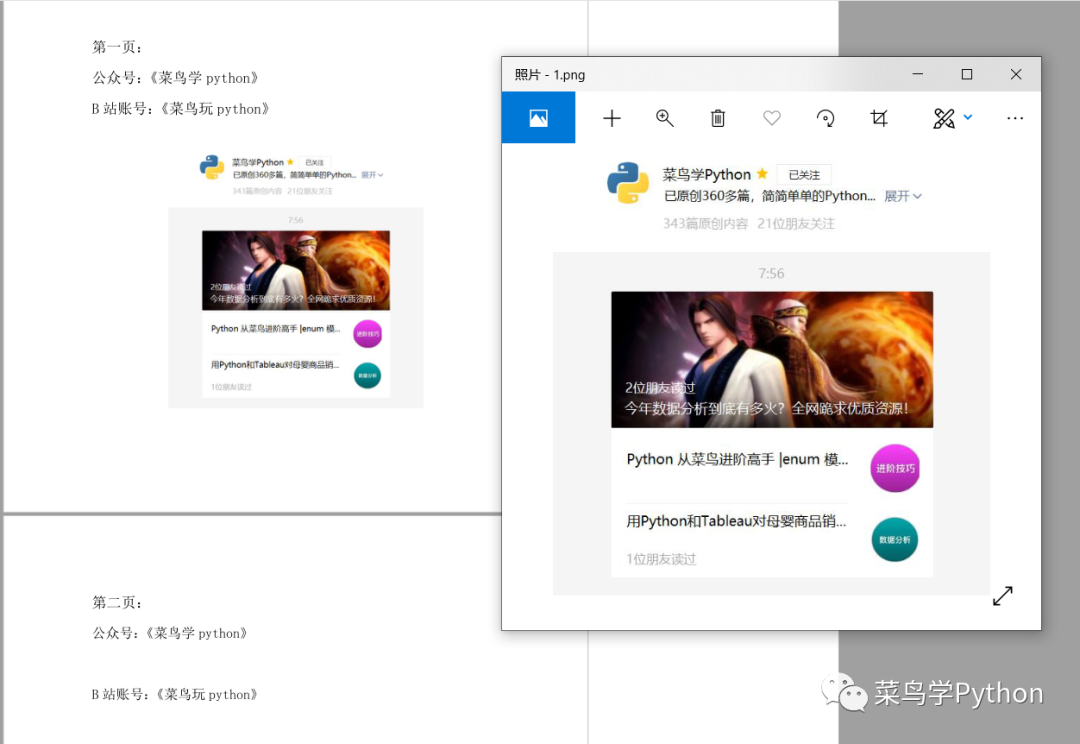Click the '1位朋友读过' text in Photos
The width and height of the screenshot is (1080, 744).
point(661,559)
